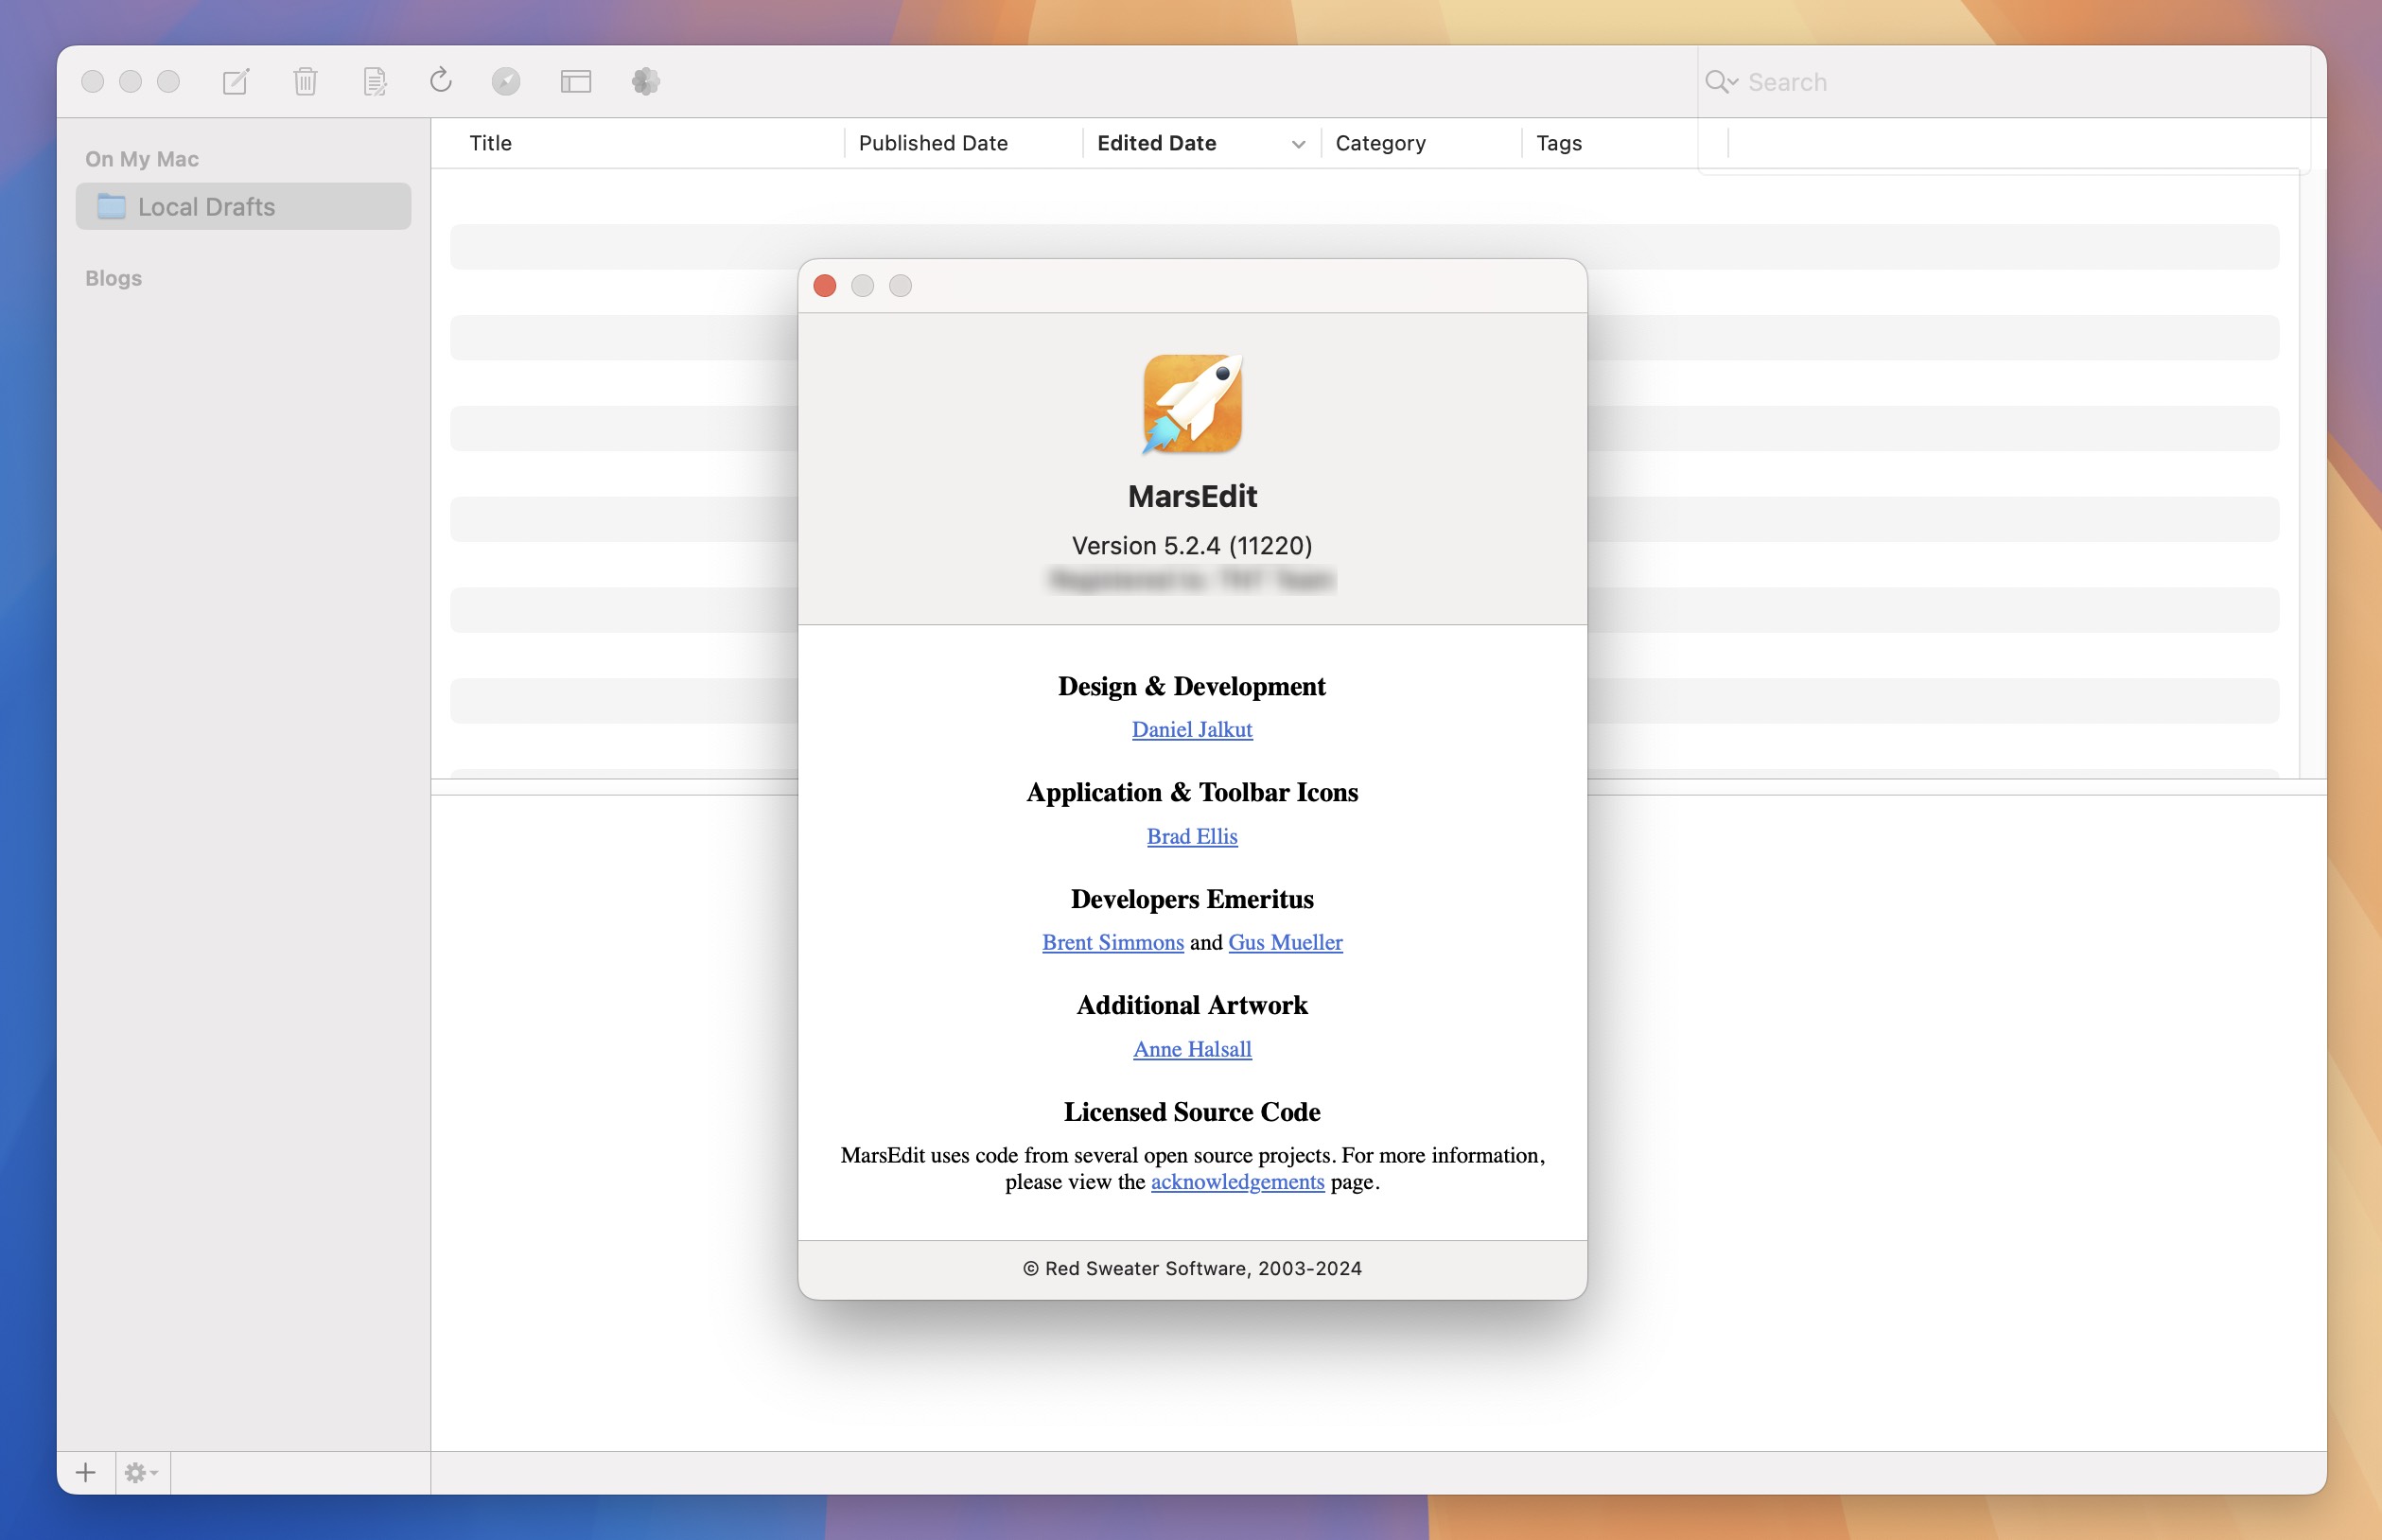
Task: Open the Media Manager flower icon
Action: tap(646, 81)
